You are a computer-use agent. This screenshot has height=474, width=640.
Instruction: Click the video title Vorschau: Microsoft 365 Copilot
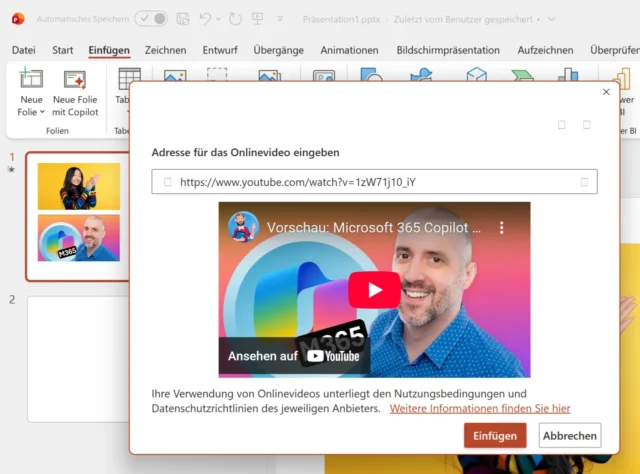point(374,227)
